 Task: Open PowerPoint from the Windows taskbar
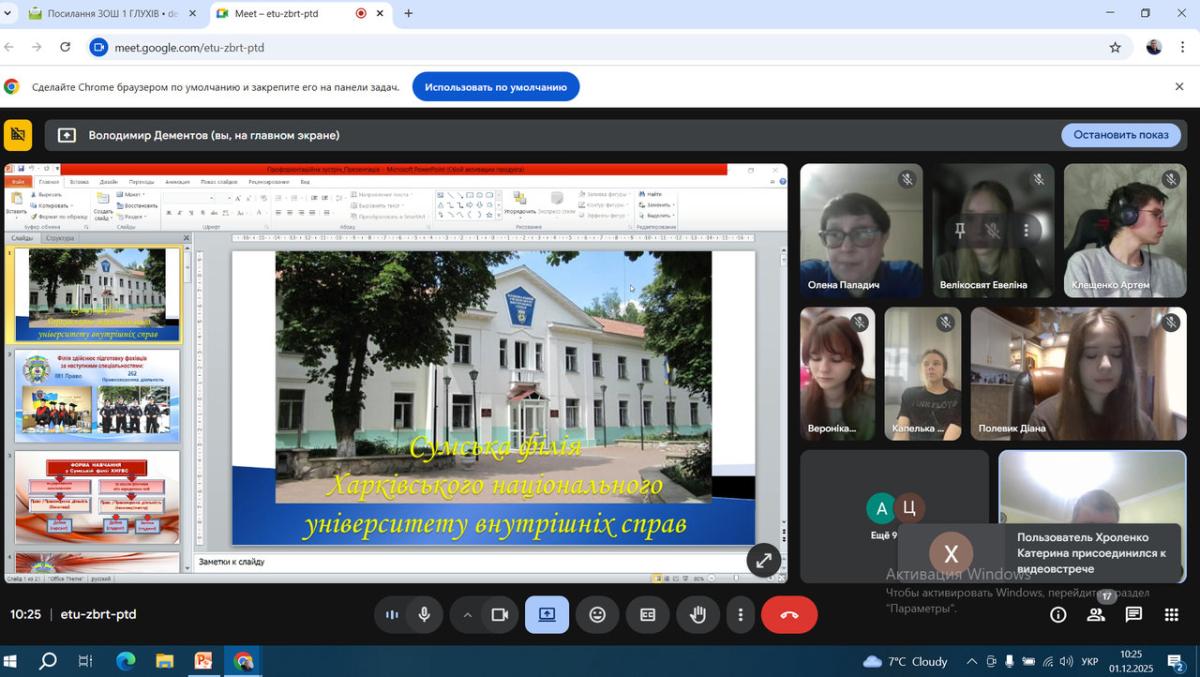(x=203, y=661)
